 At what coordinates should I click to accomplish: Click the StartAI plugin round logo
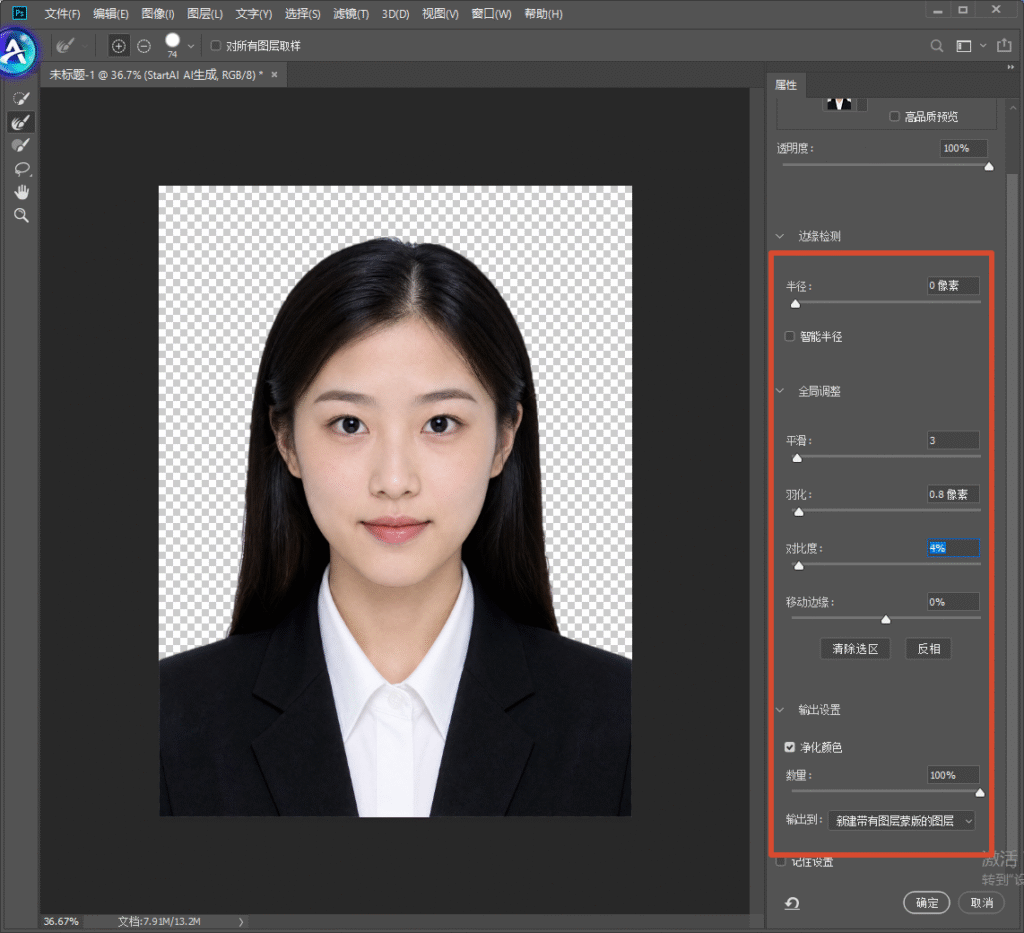[x=18, y=52]
